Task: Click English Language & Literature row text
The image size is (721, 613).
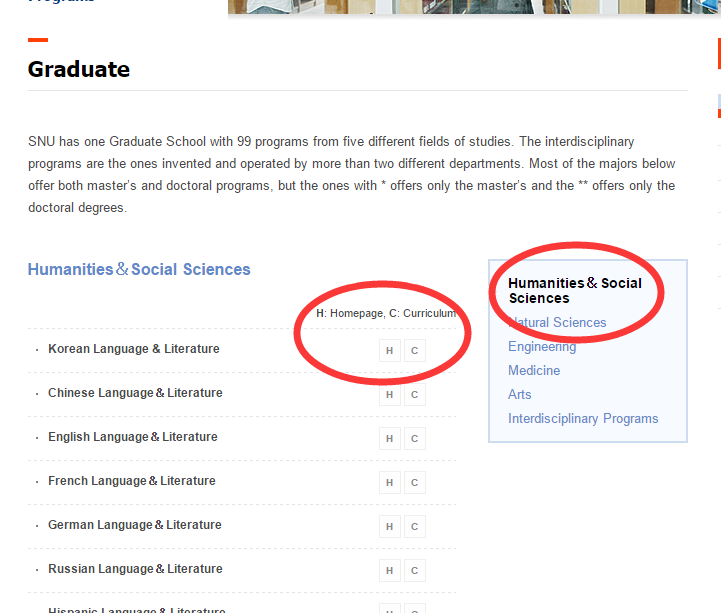Action: point(133,437)
